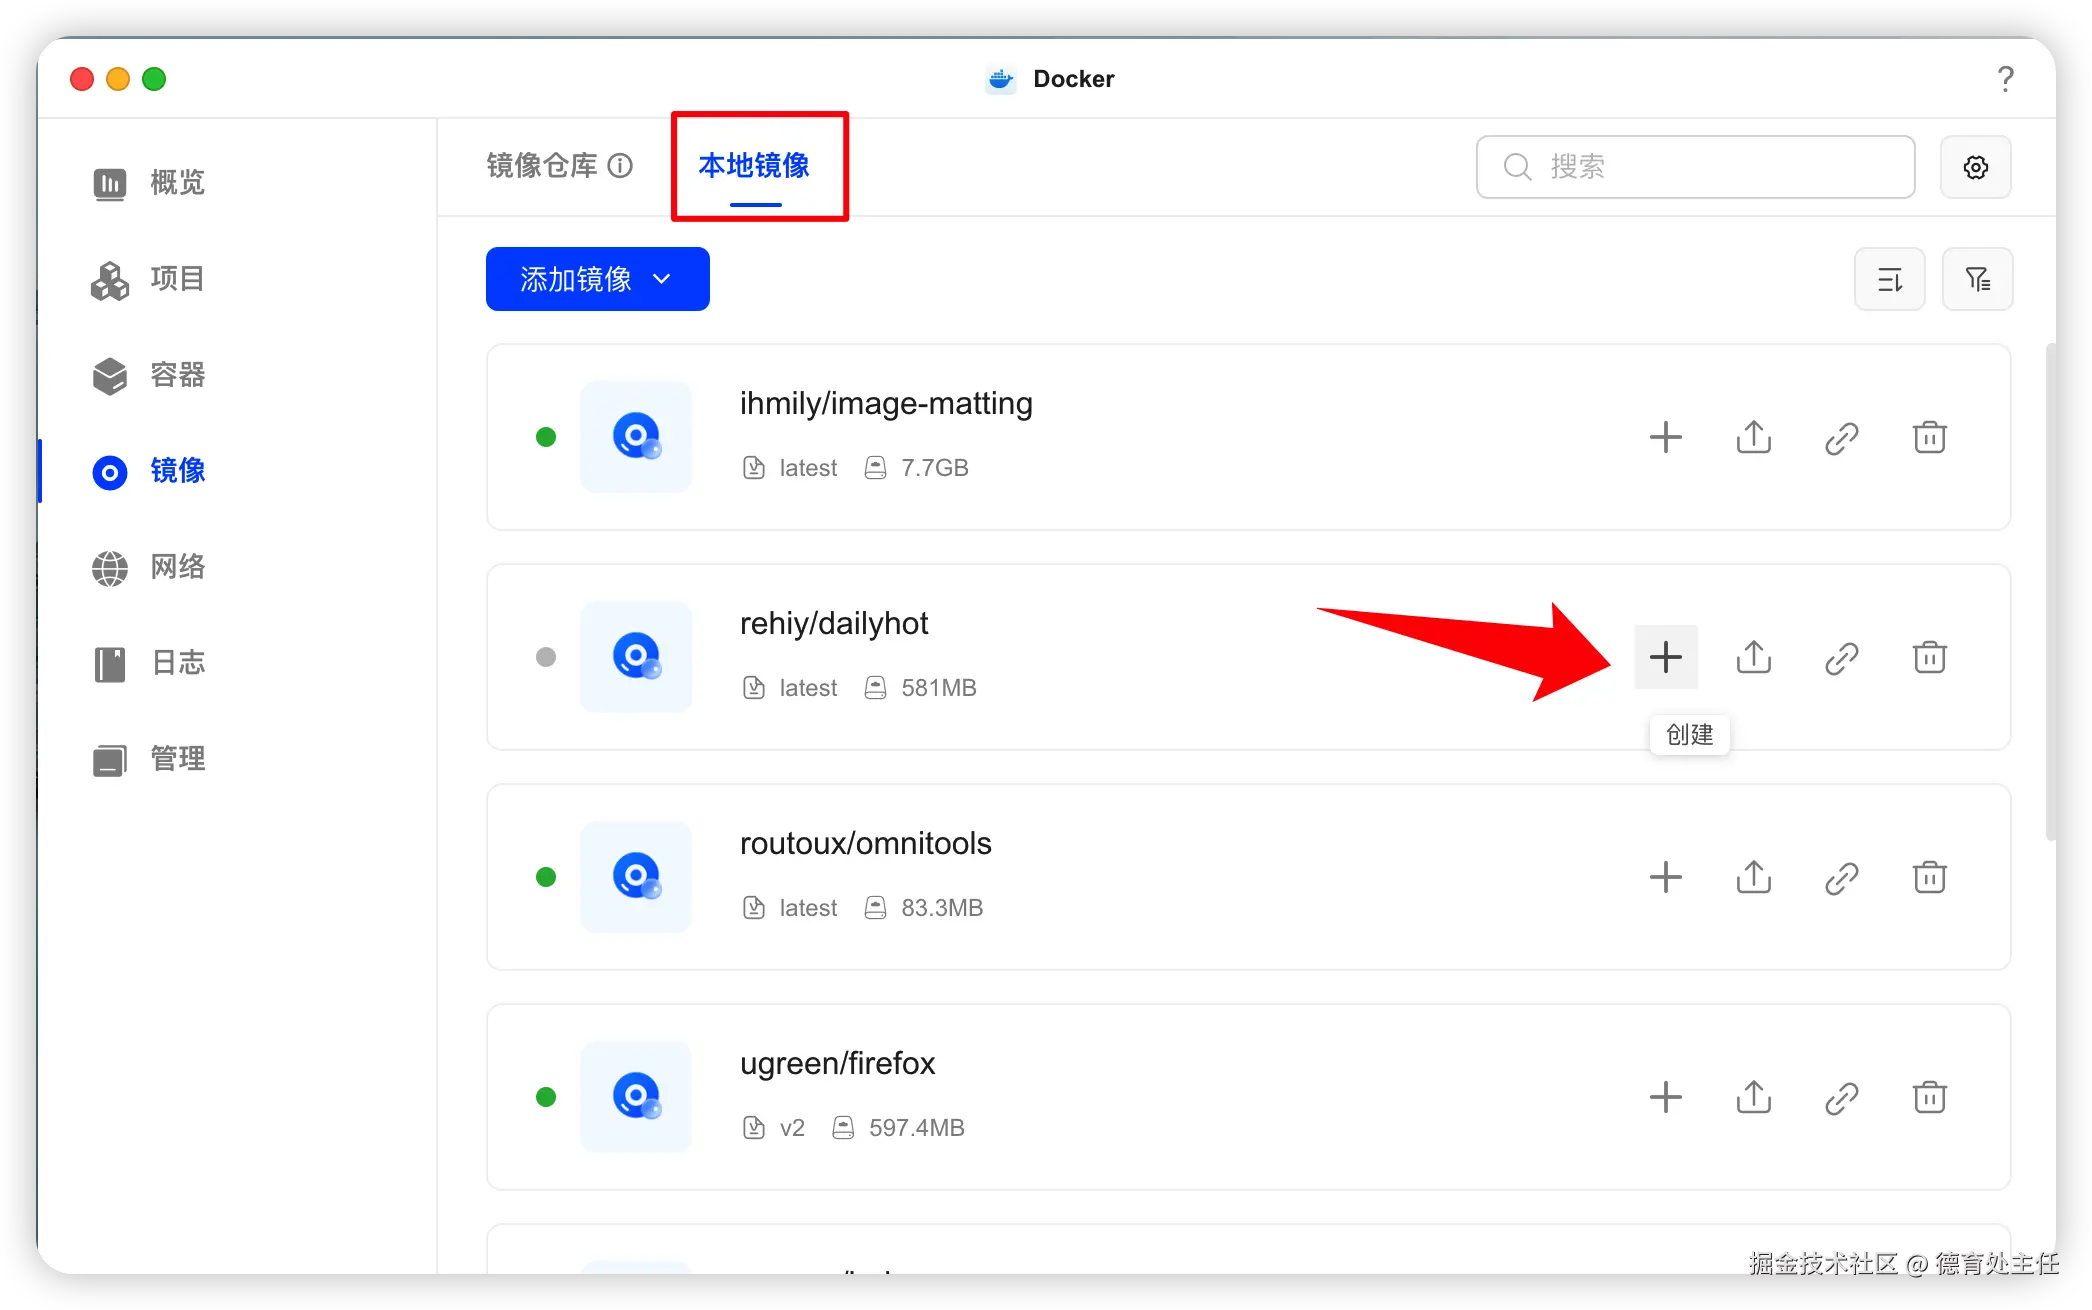Click the filter icon
This screenshot has height=1310, width=2092.
[1978, 279]
